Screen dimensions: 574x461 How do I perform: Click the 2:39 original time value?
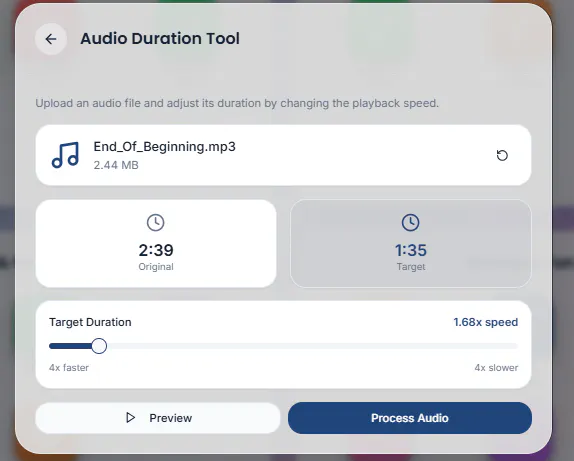pos(156,250)
